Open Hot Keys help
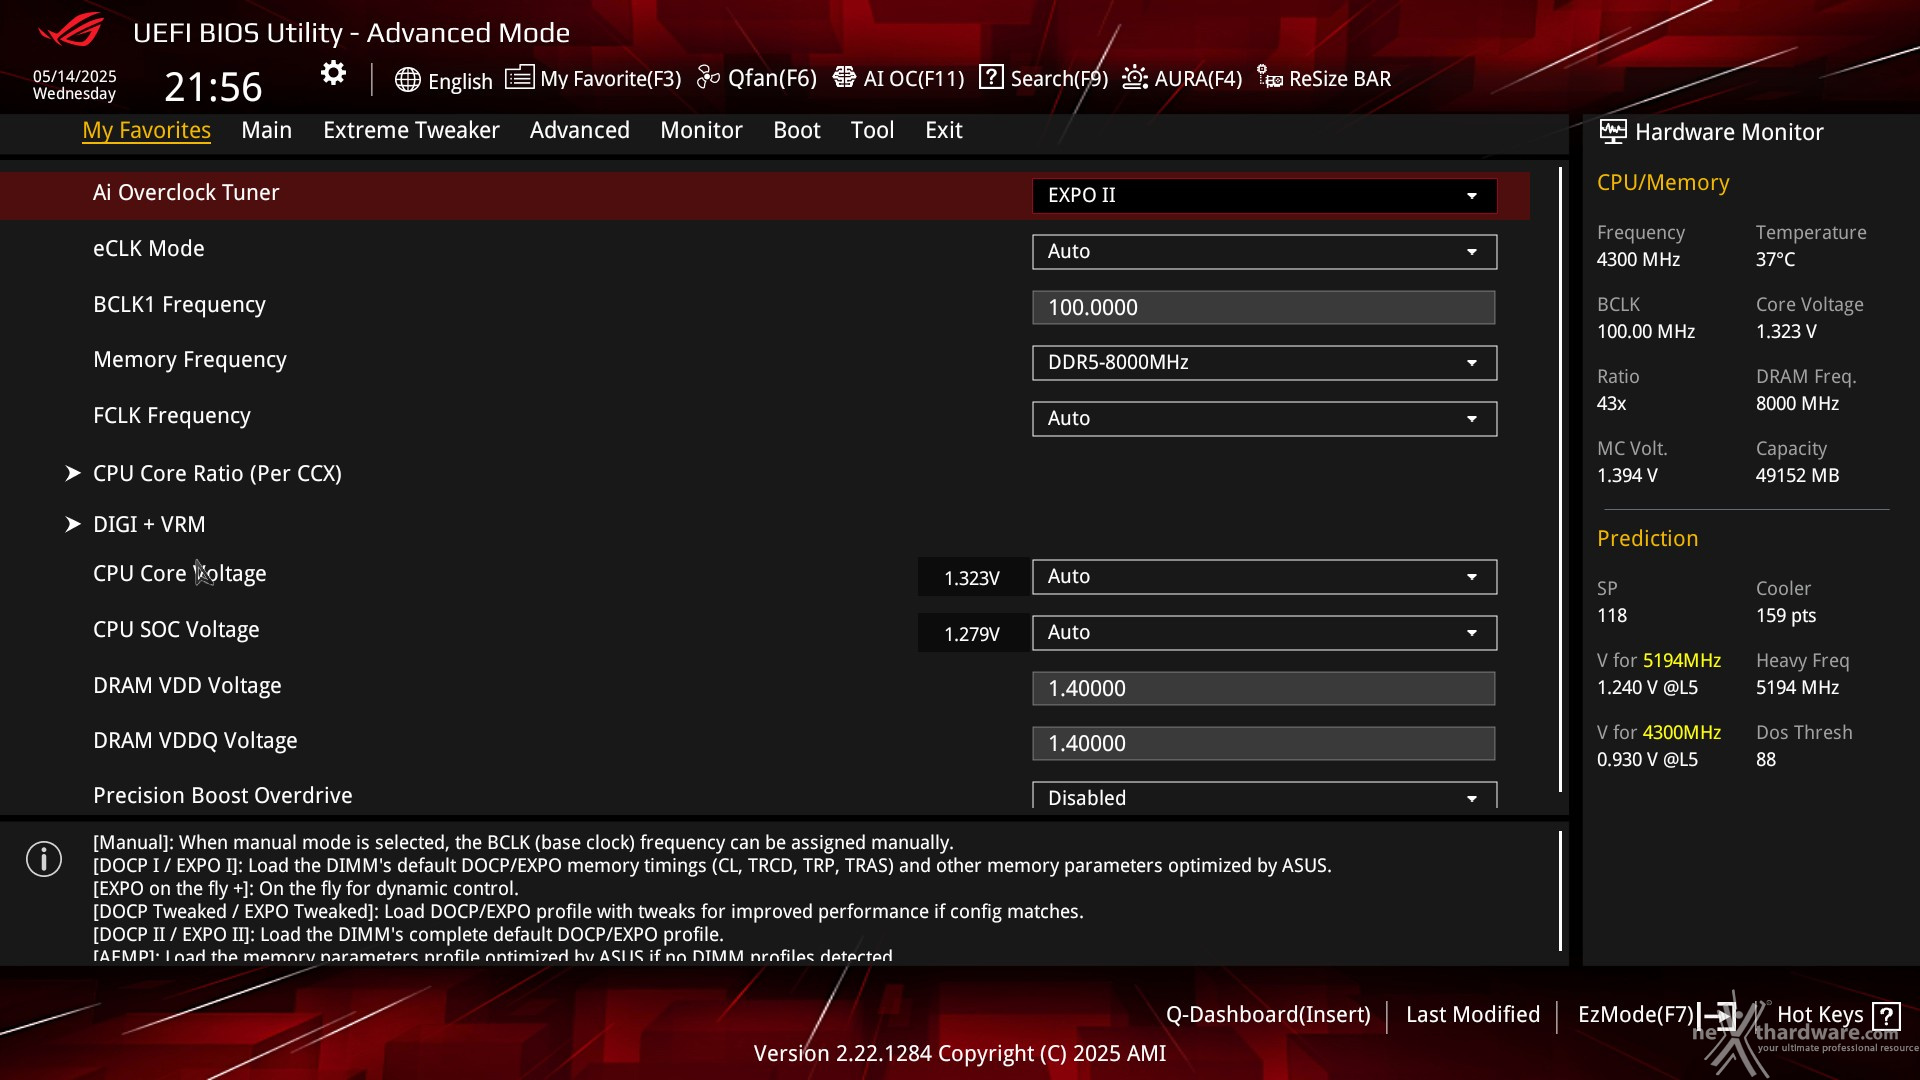 click(x=1820, y=1015)
